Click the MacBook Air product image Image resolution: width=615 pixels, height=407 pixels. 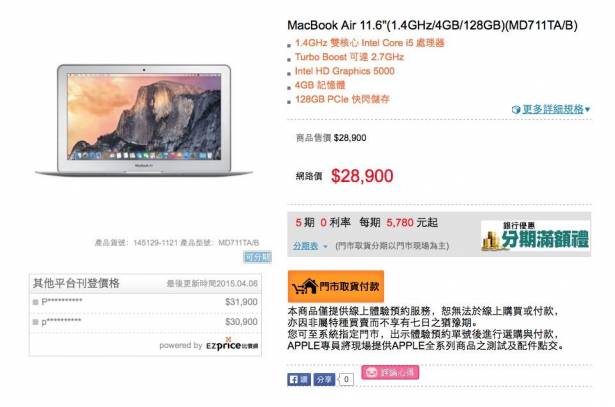[x=144, y=120]
